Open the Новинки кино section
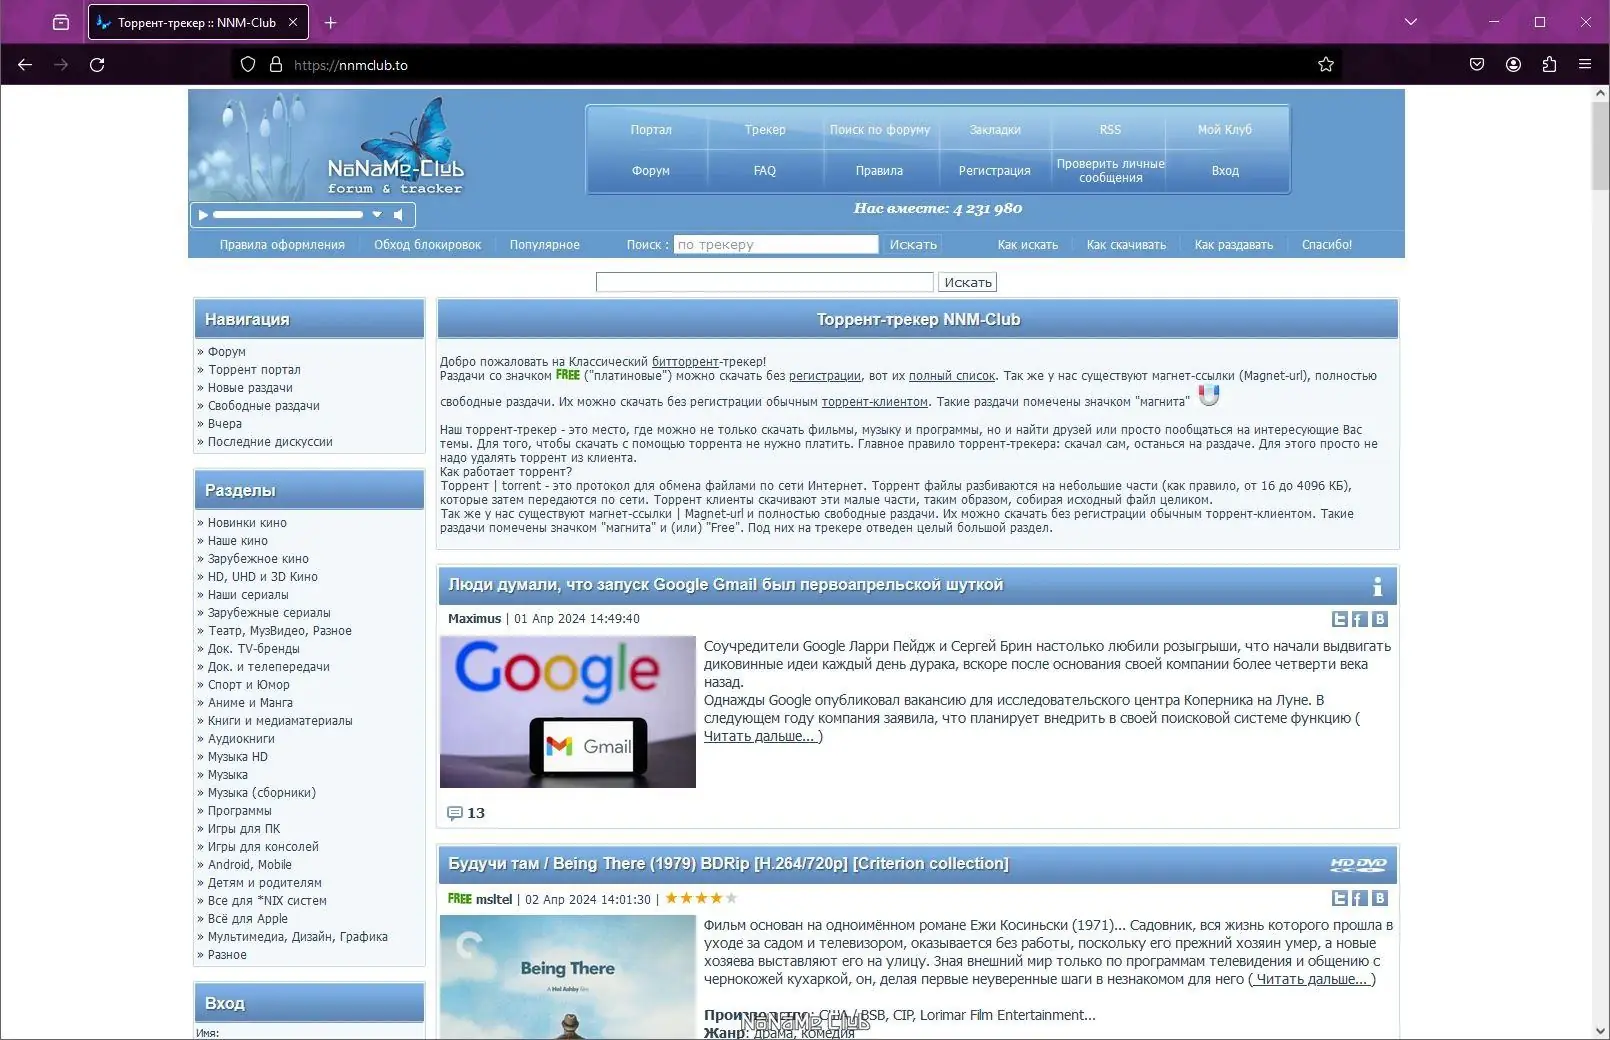The image size is (1610, 1040). pyautogui.click(x=247, y=523)
